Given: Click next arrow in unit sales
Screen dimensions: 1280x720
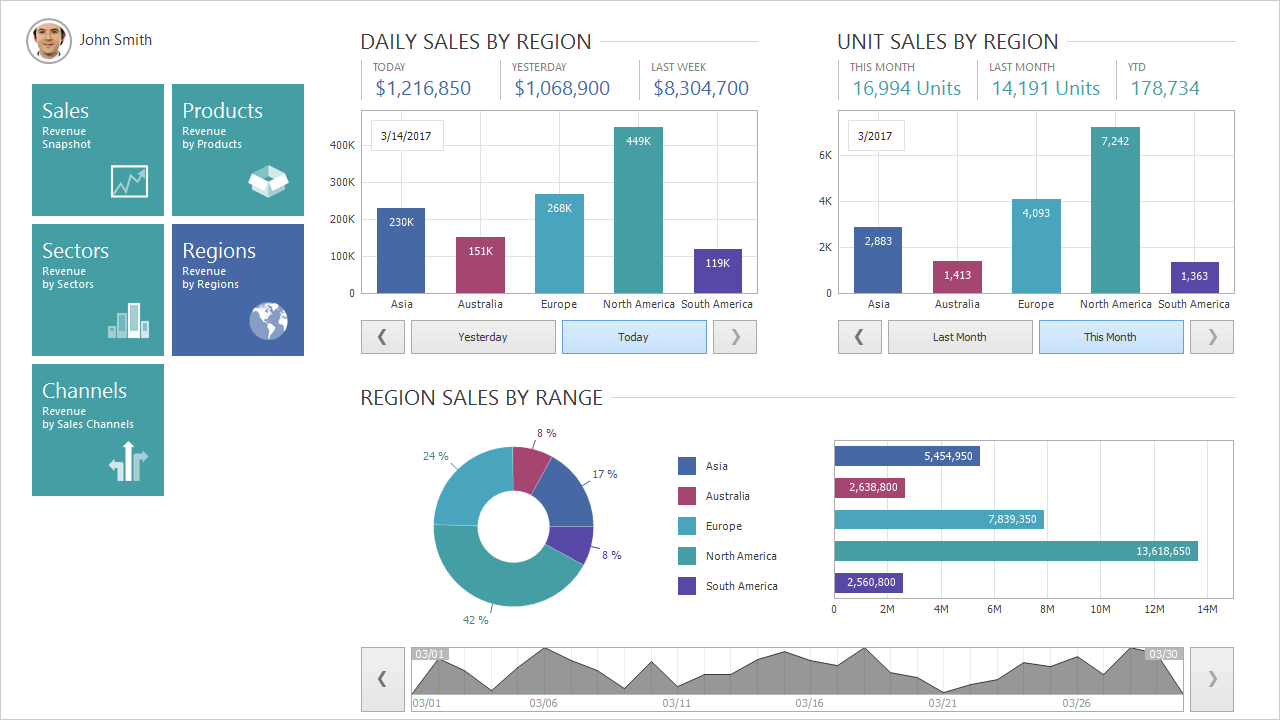Looking at the screenshot, I should click(x=1213, y=337).
